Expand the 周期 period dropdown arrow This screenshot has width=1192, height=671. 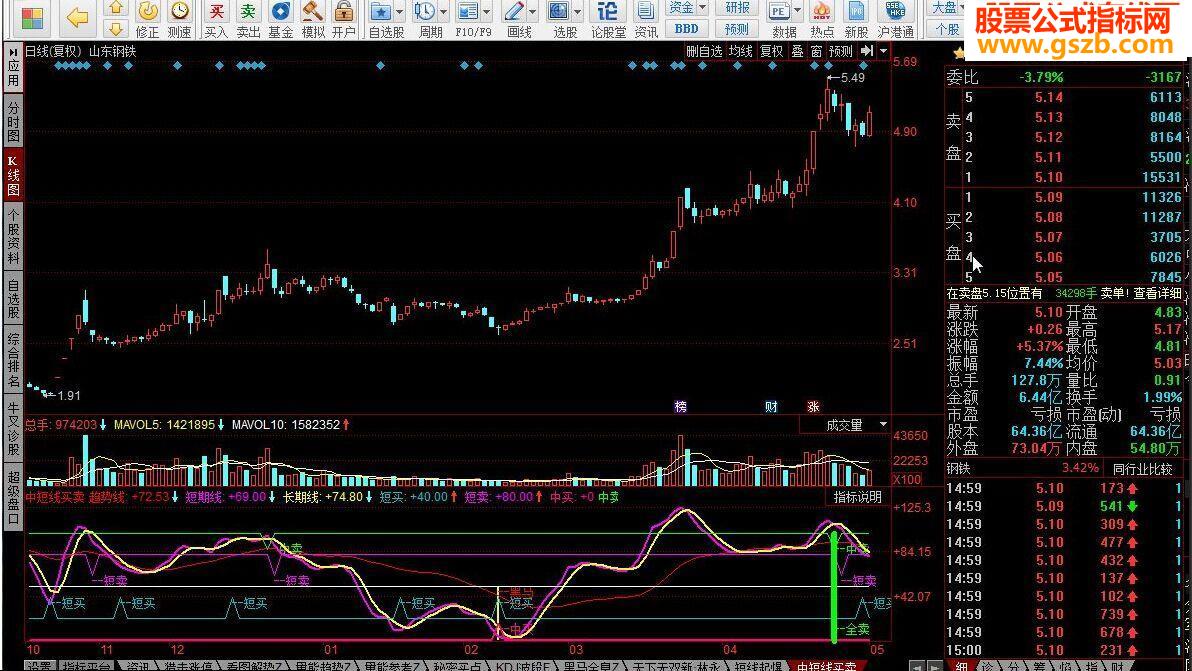click(443, 12)
